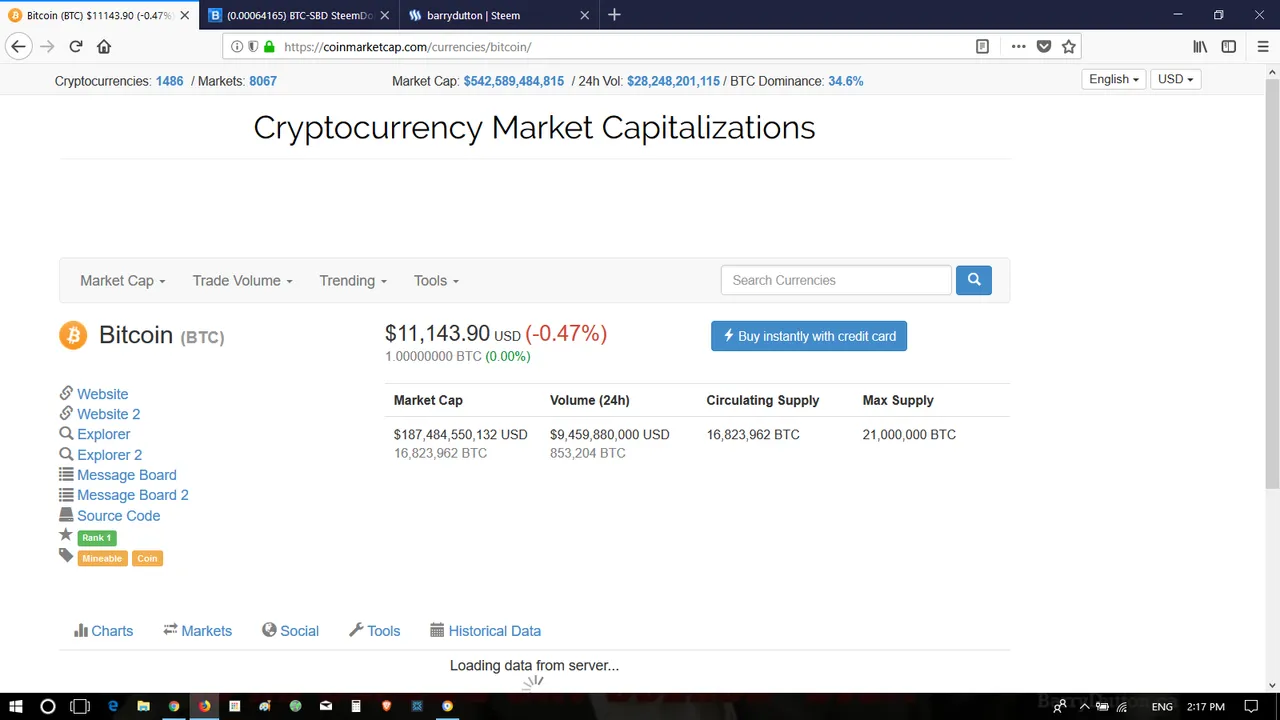Show site information for the connection

[237, 46]
